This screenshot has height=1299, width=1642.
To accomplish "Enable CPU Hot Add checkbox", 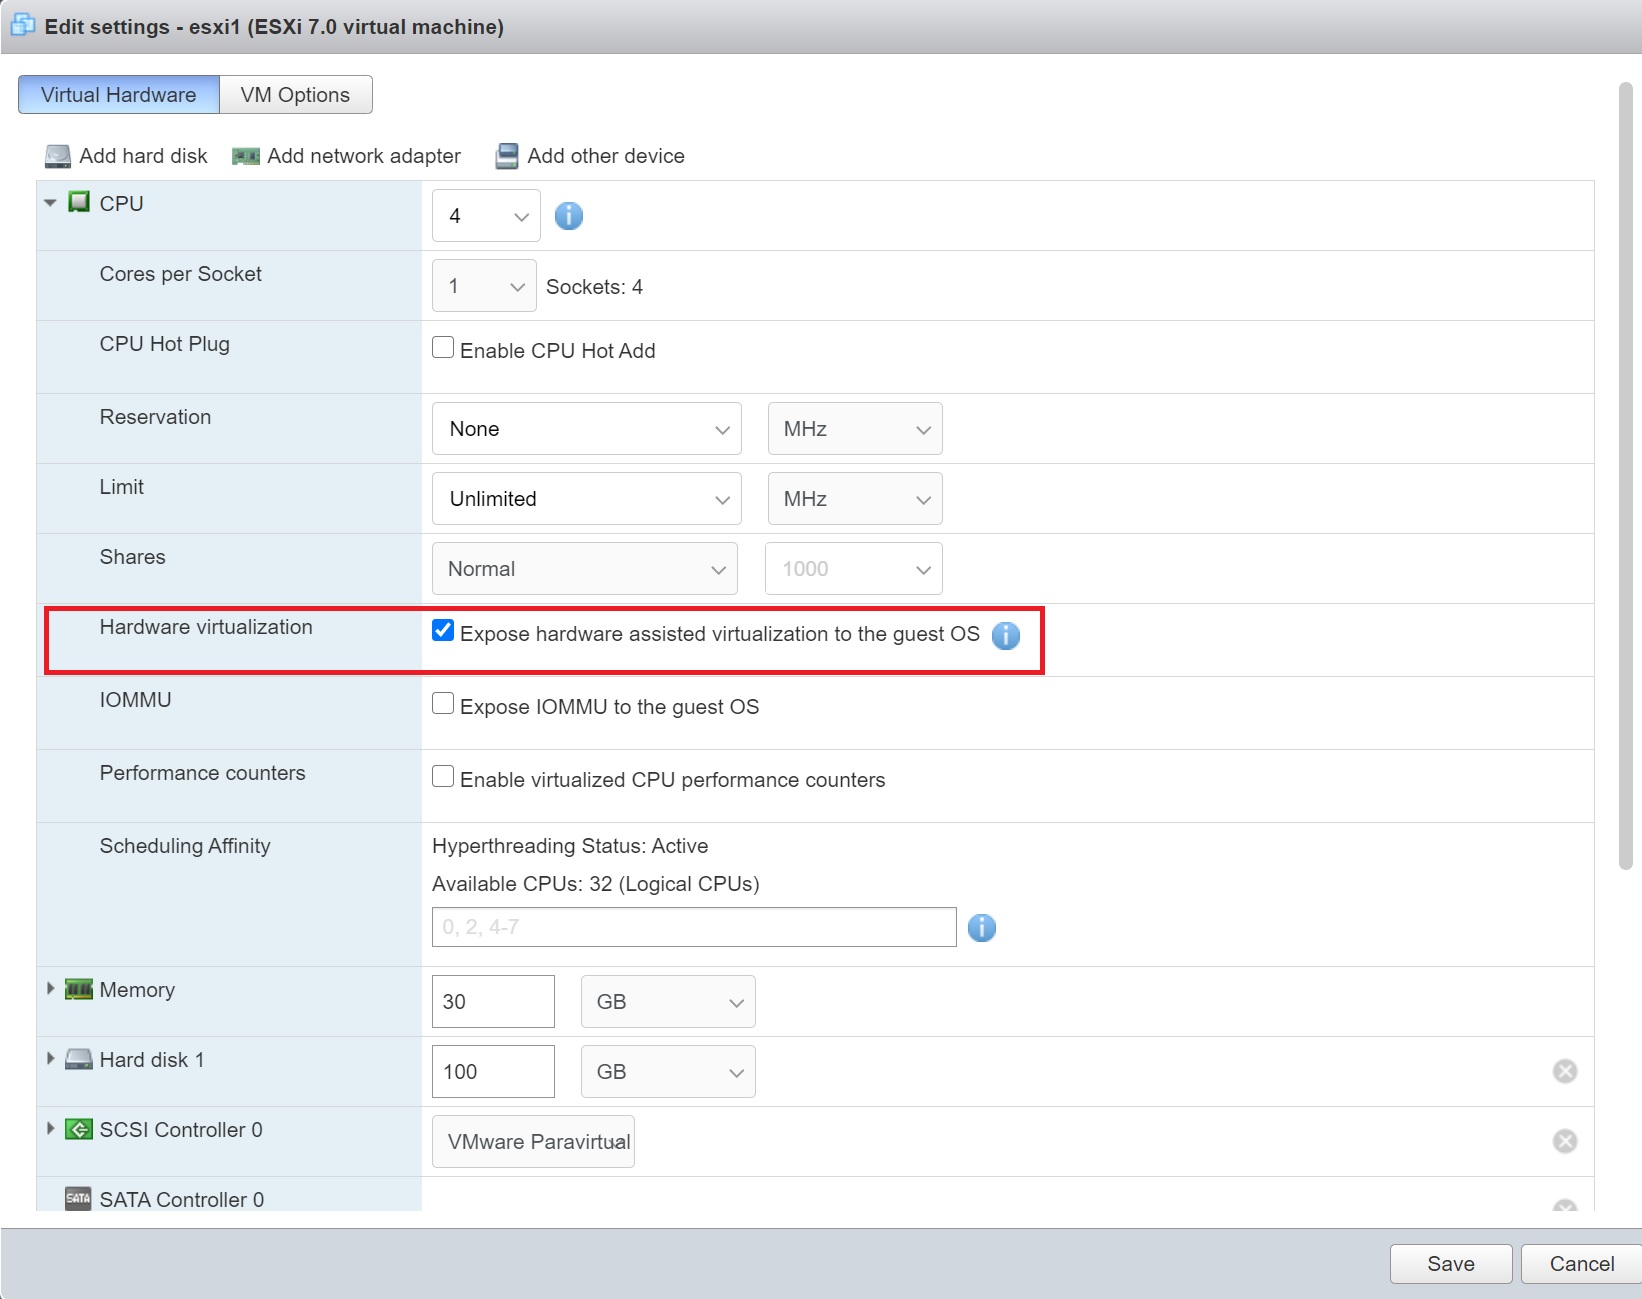I will pos(443,348).
